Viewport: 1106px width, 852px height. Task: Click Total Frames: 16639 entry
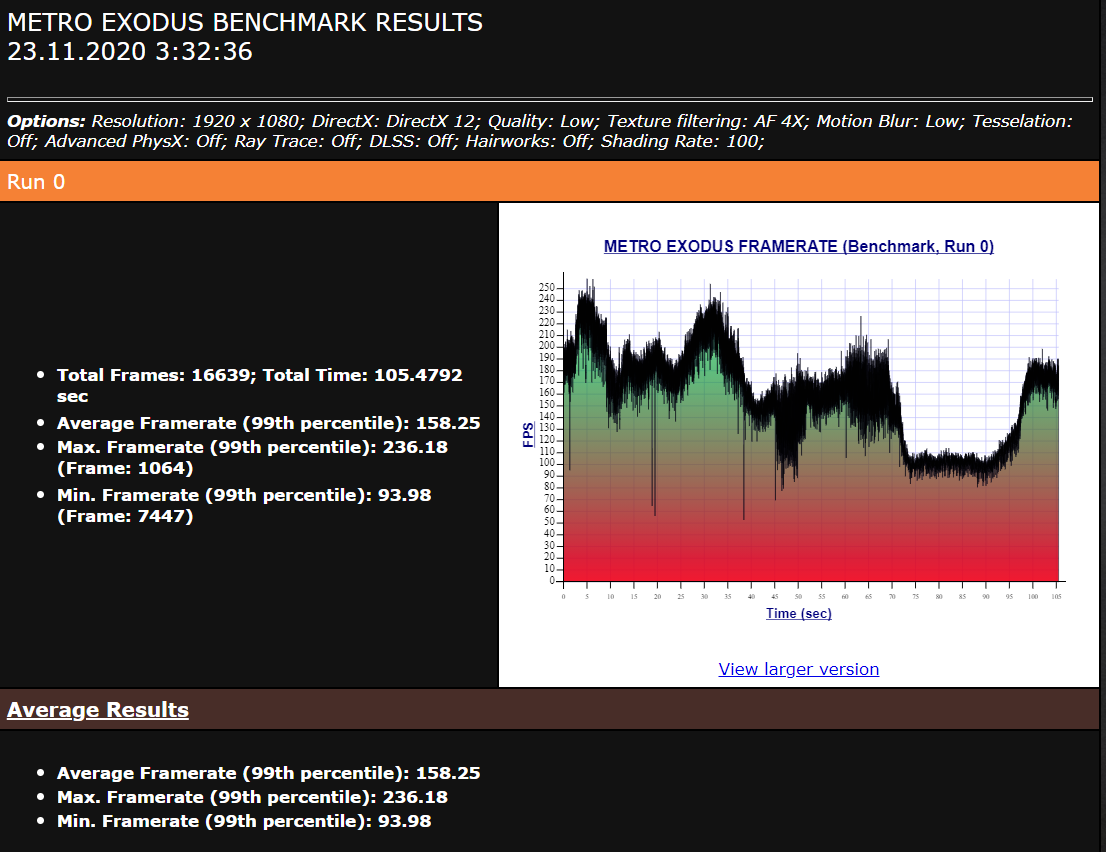pos(260,385)
